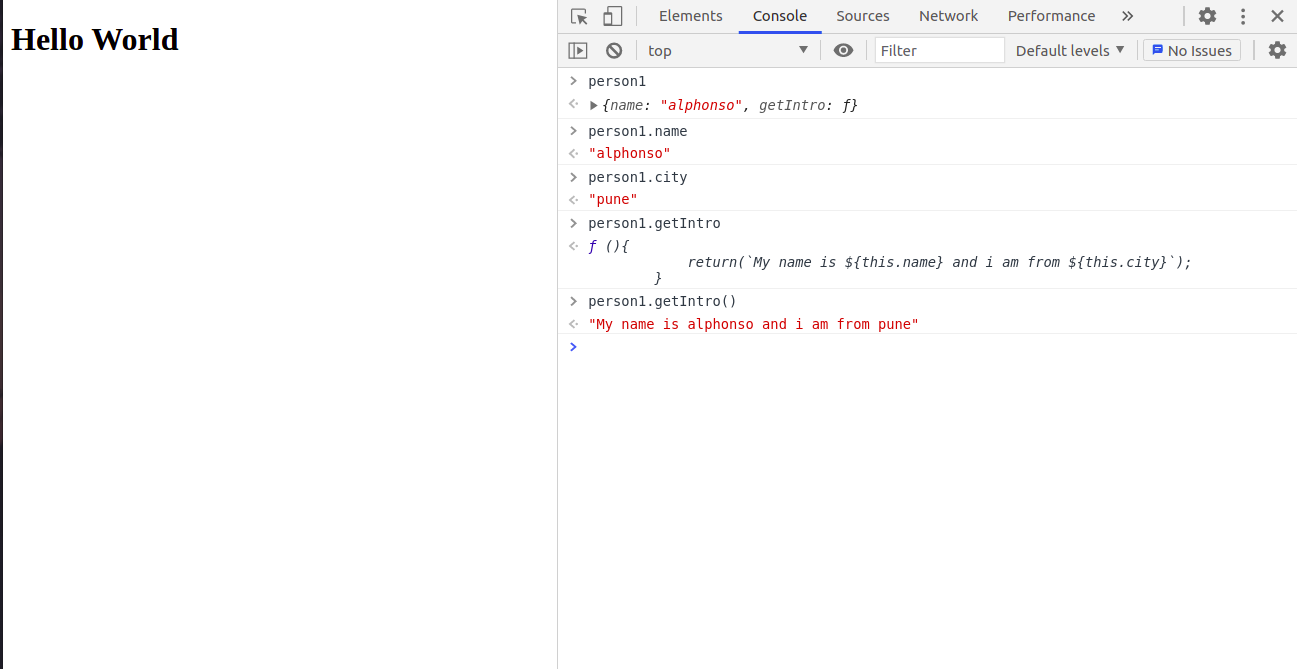Click into the console Filter field

point(939,50)
